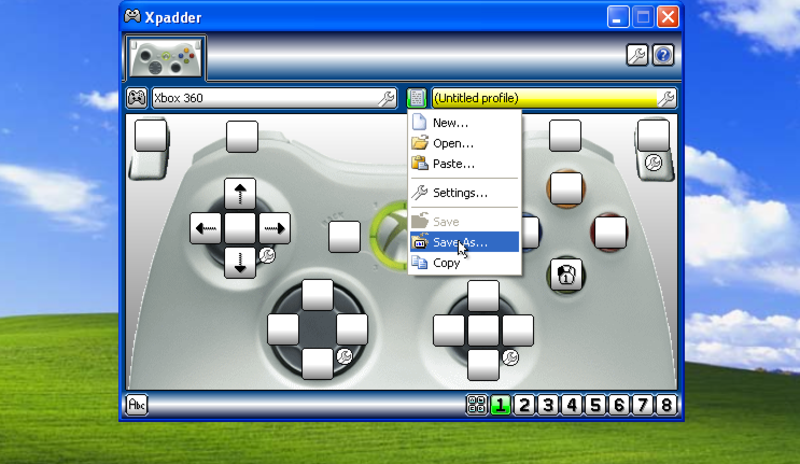This screenshot has height=464, width=800.
Task: Switch to set 2
Action: point(524,405)
